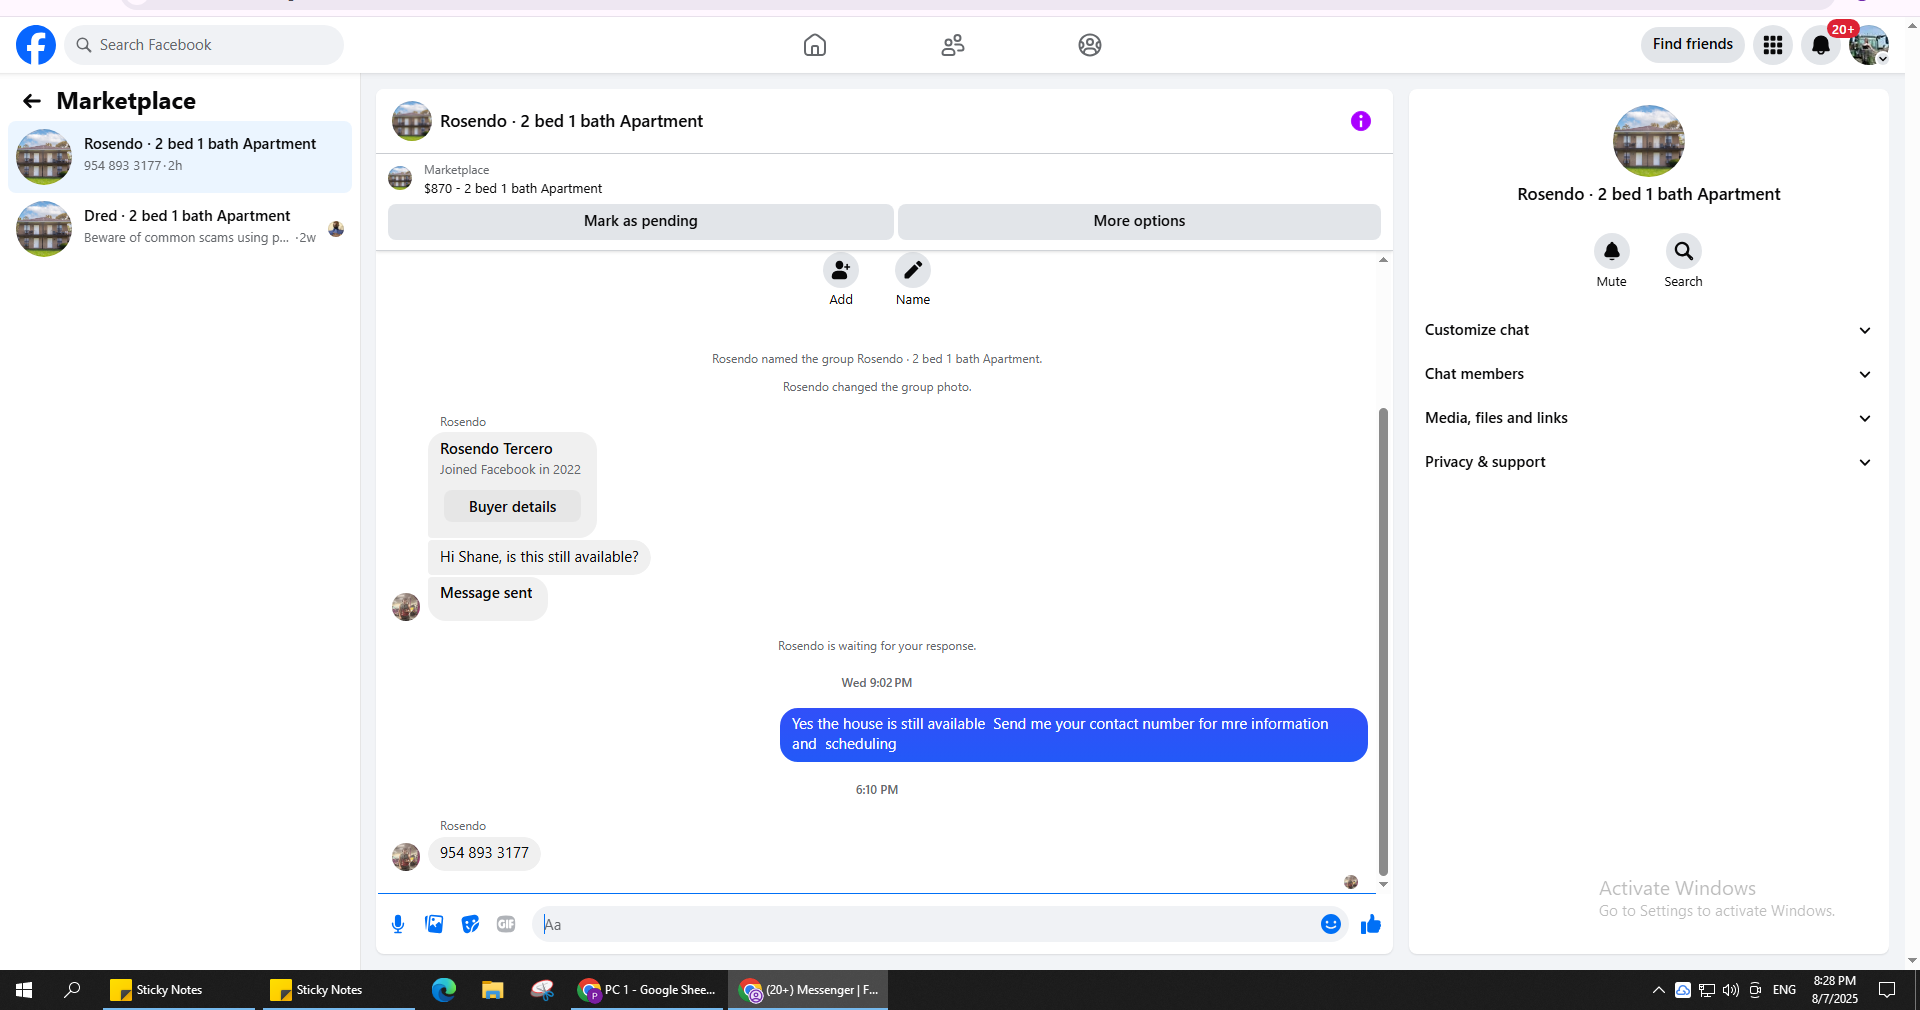The width and height of the screenshot is (1920, 1010).
Task: Open Buyer details button
Action: 513,507
